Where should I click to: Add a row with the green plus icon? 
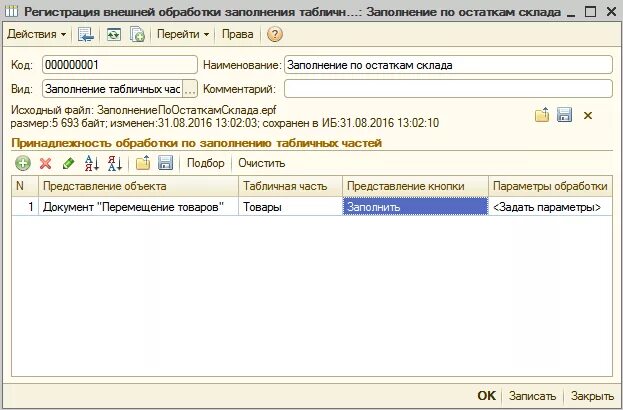click(x=23, y=163)
